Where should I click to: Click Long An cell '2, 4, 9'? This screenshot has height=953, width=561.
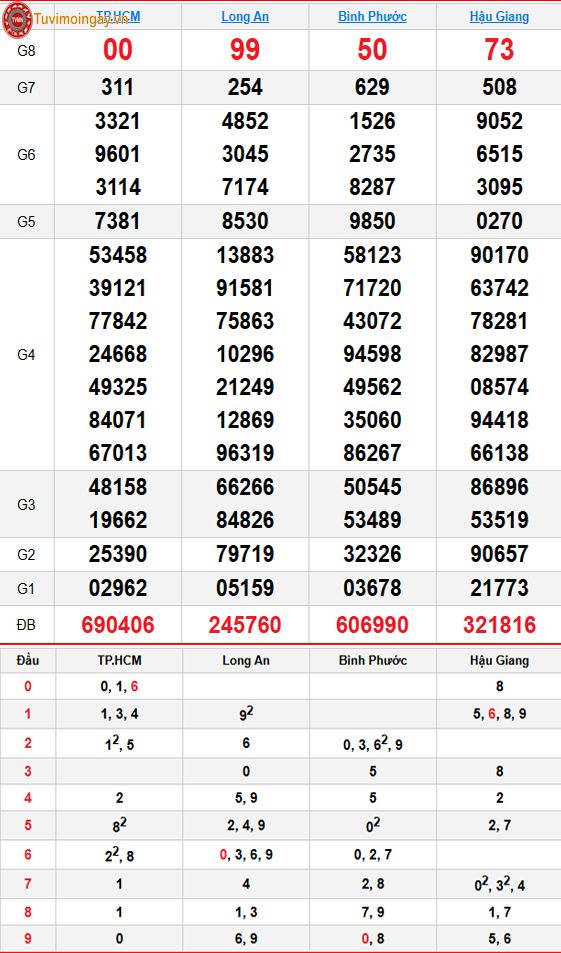246,825
